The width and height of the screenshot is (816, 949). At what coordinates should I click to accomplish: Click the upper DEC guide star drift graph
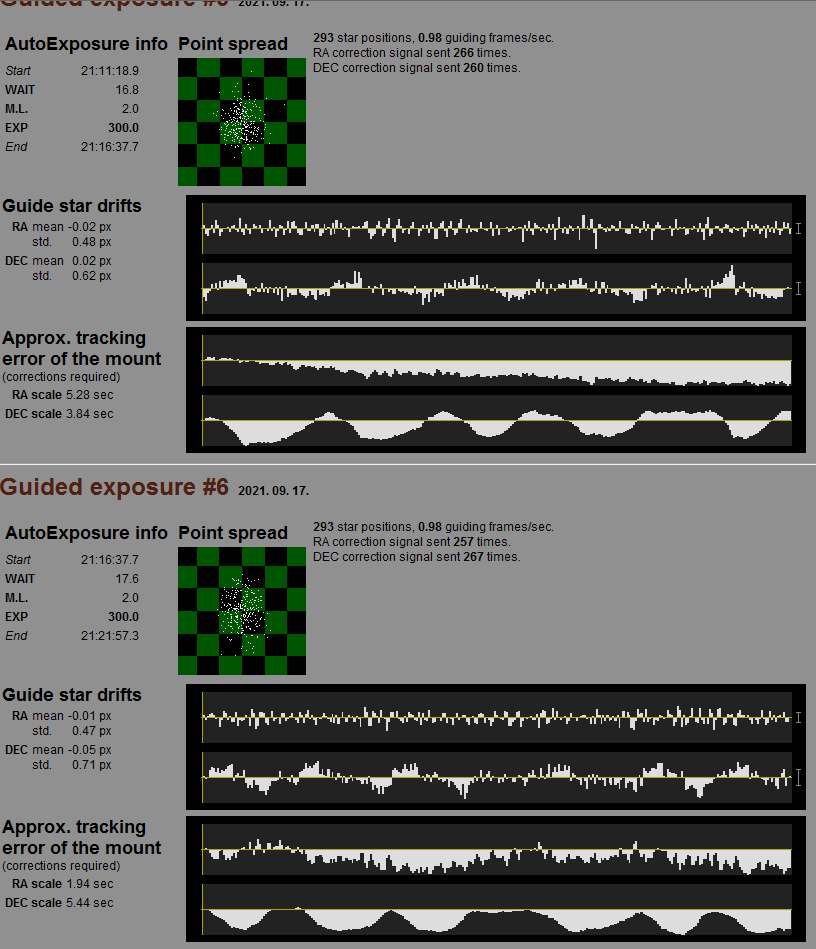click(496, 288)
